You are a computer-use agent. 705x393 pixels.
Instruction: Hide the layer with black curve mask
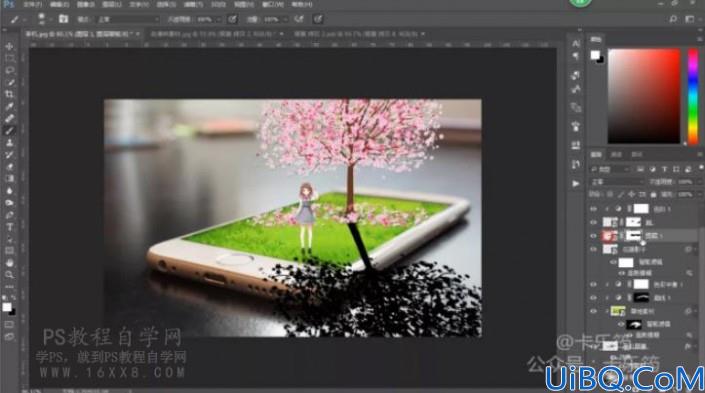[x=594, y=297]
